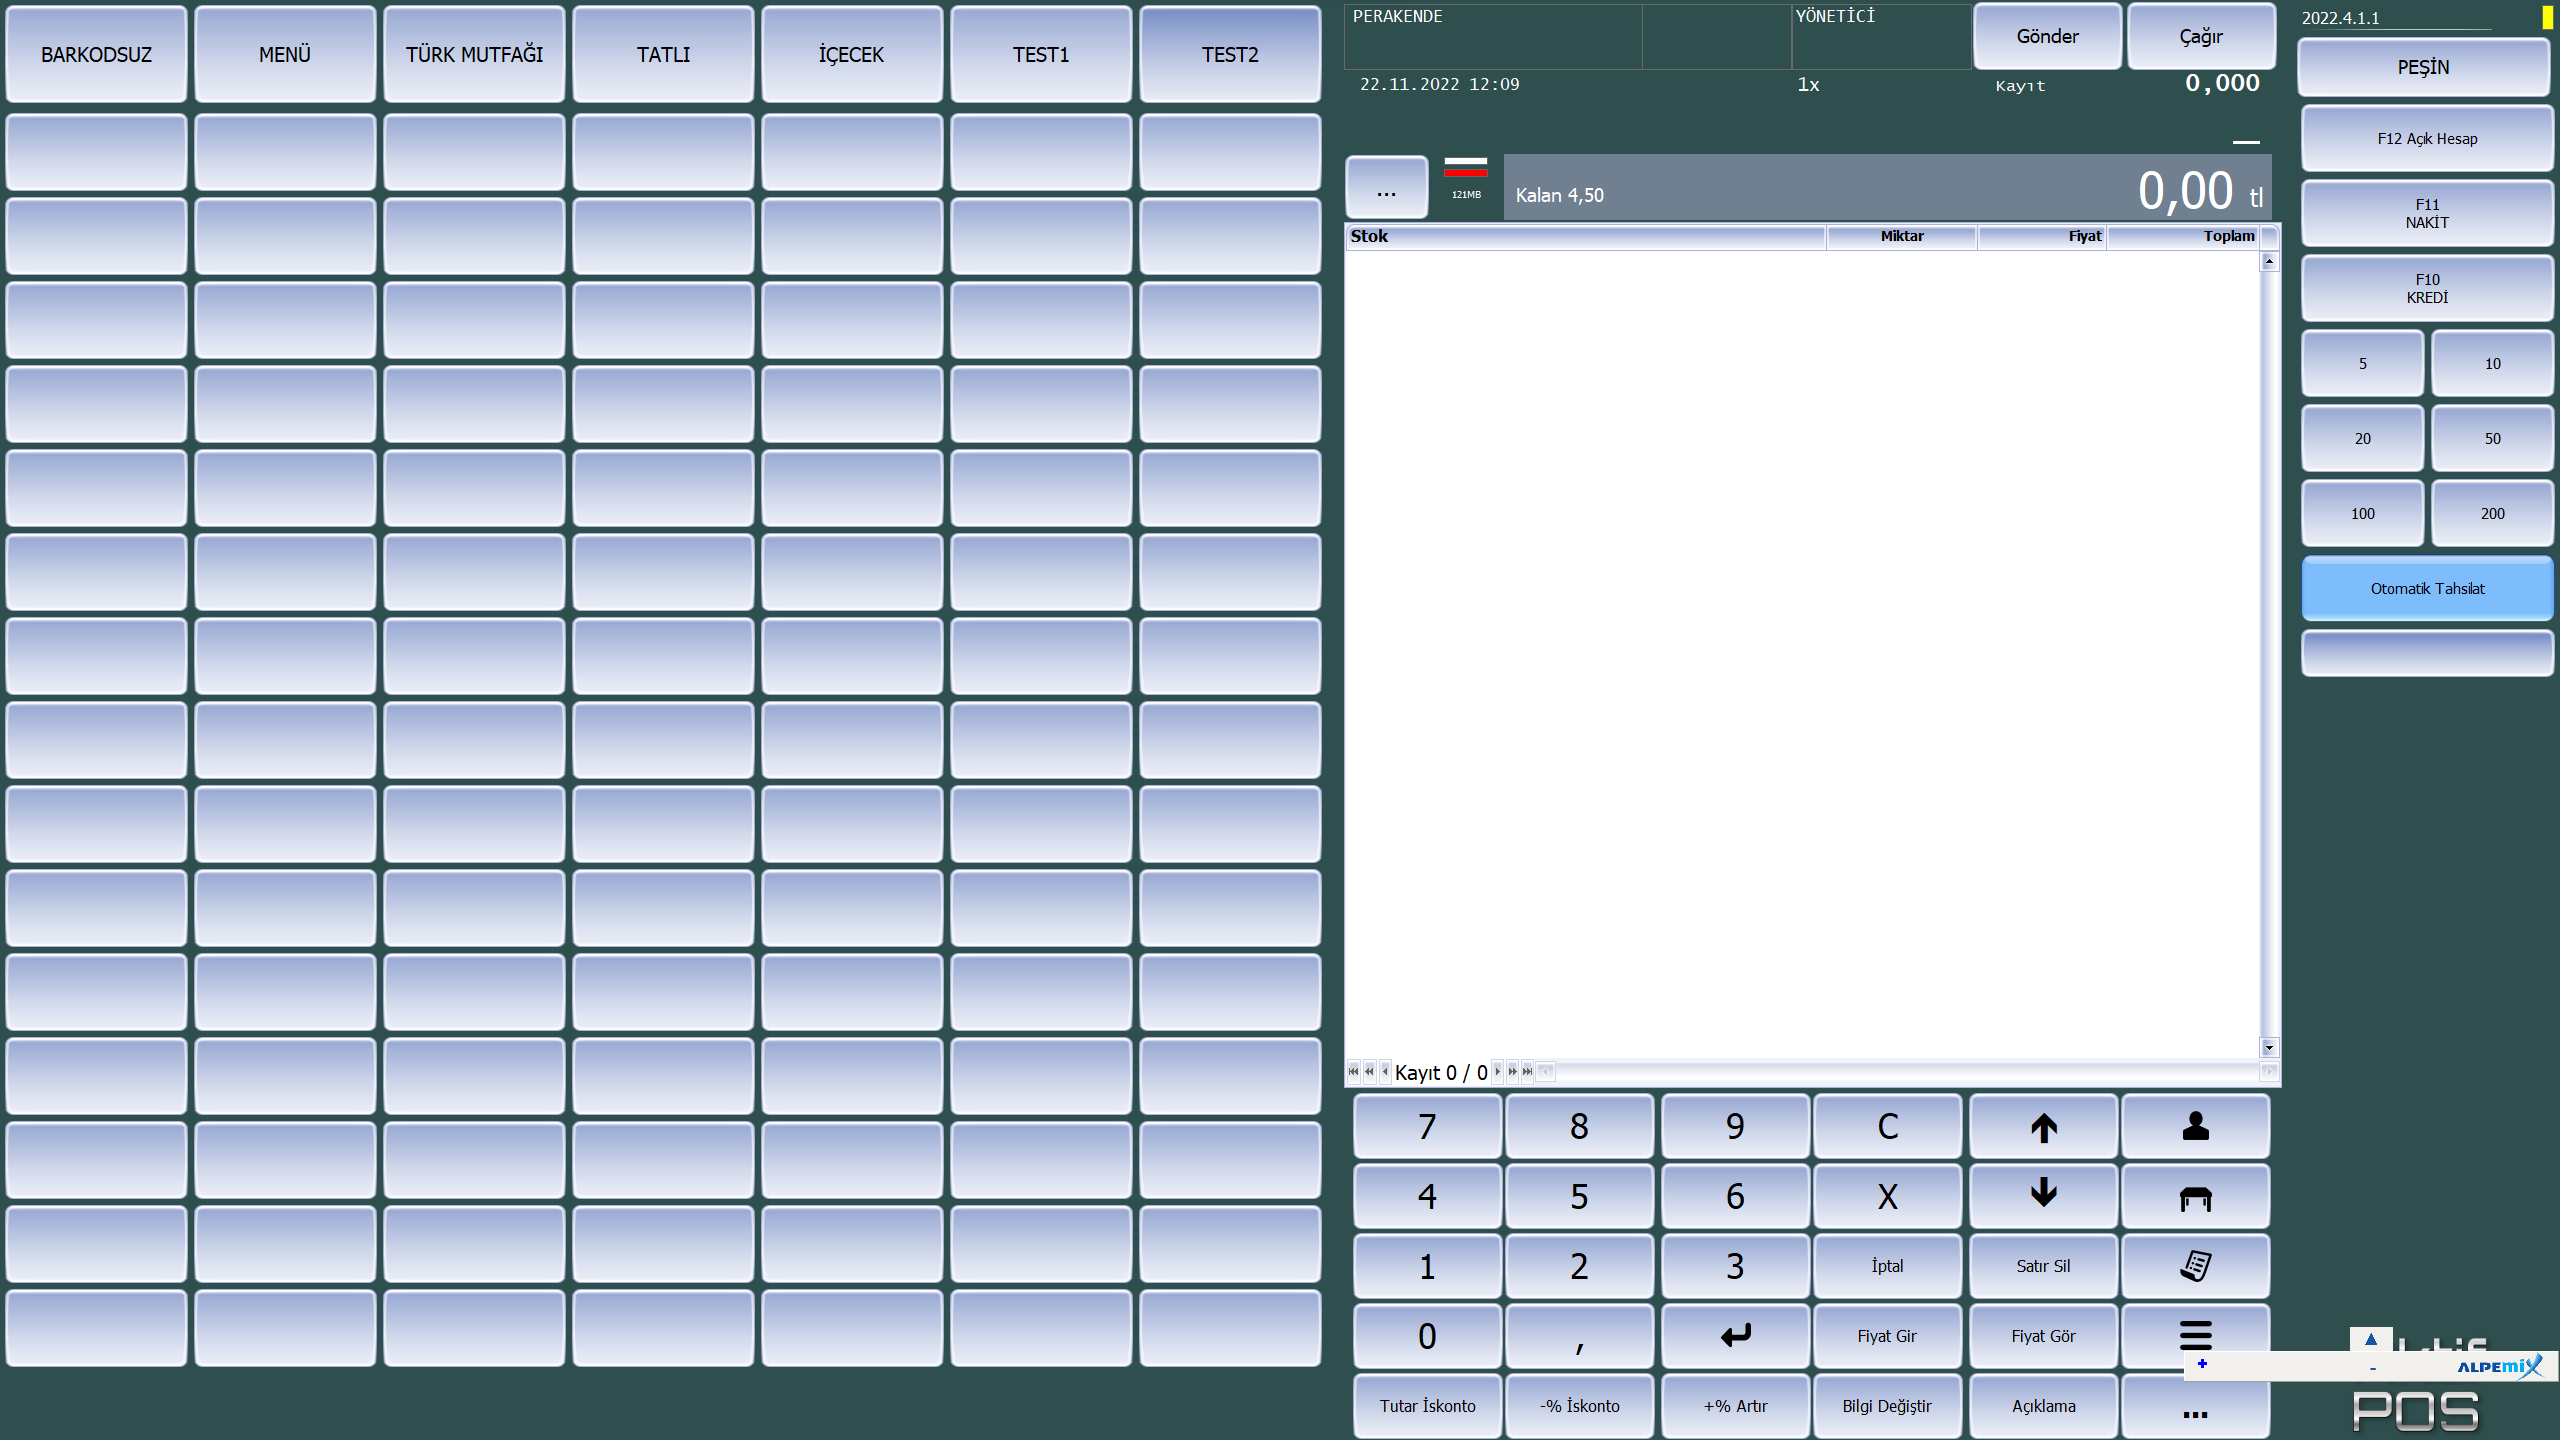Go to first record in navigator

1353,1071
